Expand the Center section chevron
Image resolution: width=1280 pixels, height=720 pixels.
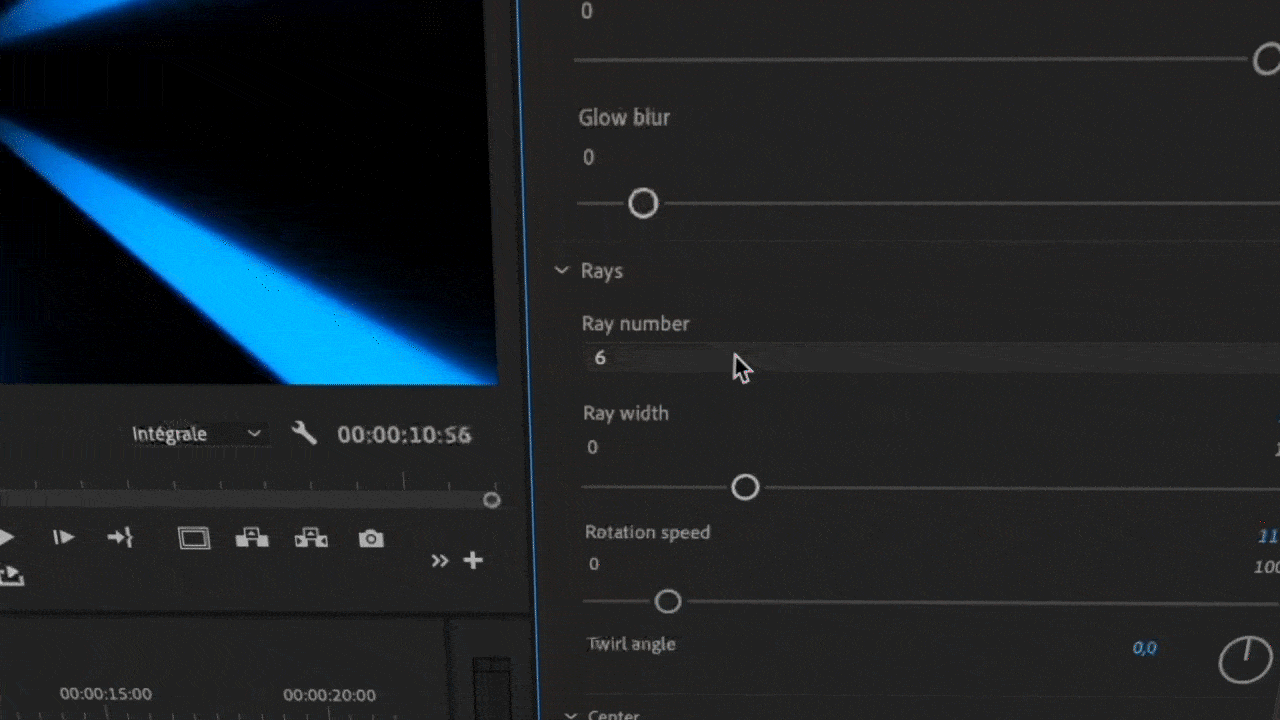pos(571,715)
